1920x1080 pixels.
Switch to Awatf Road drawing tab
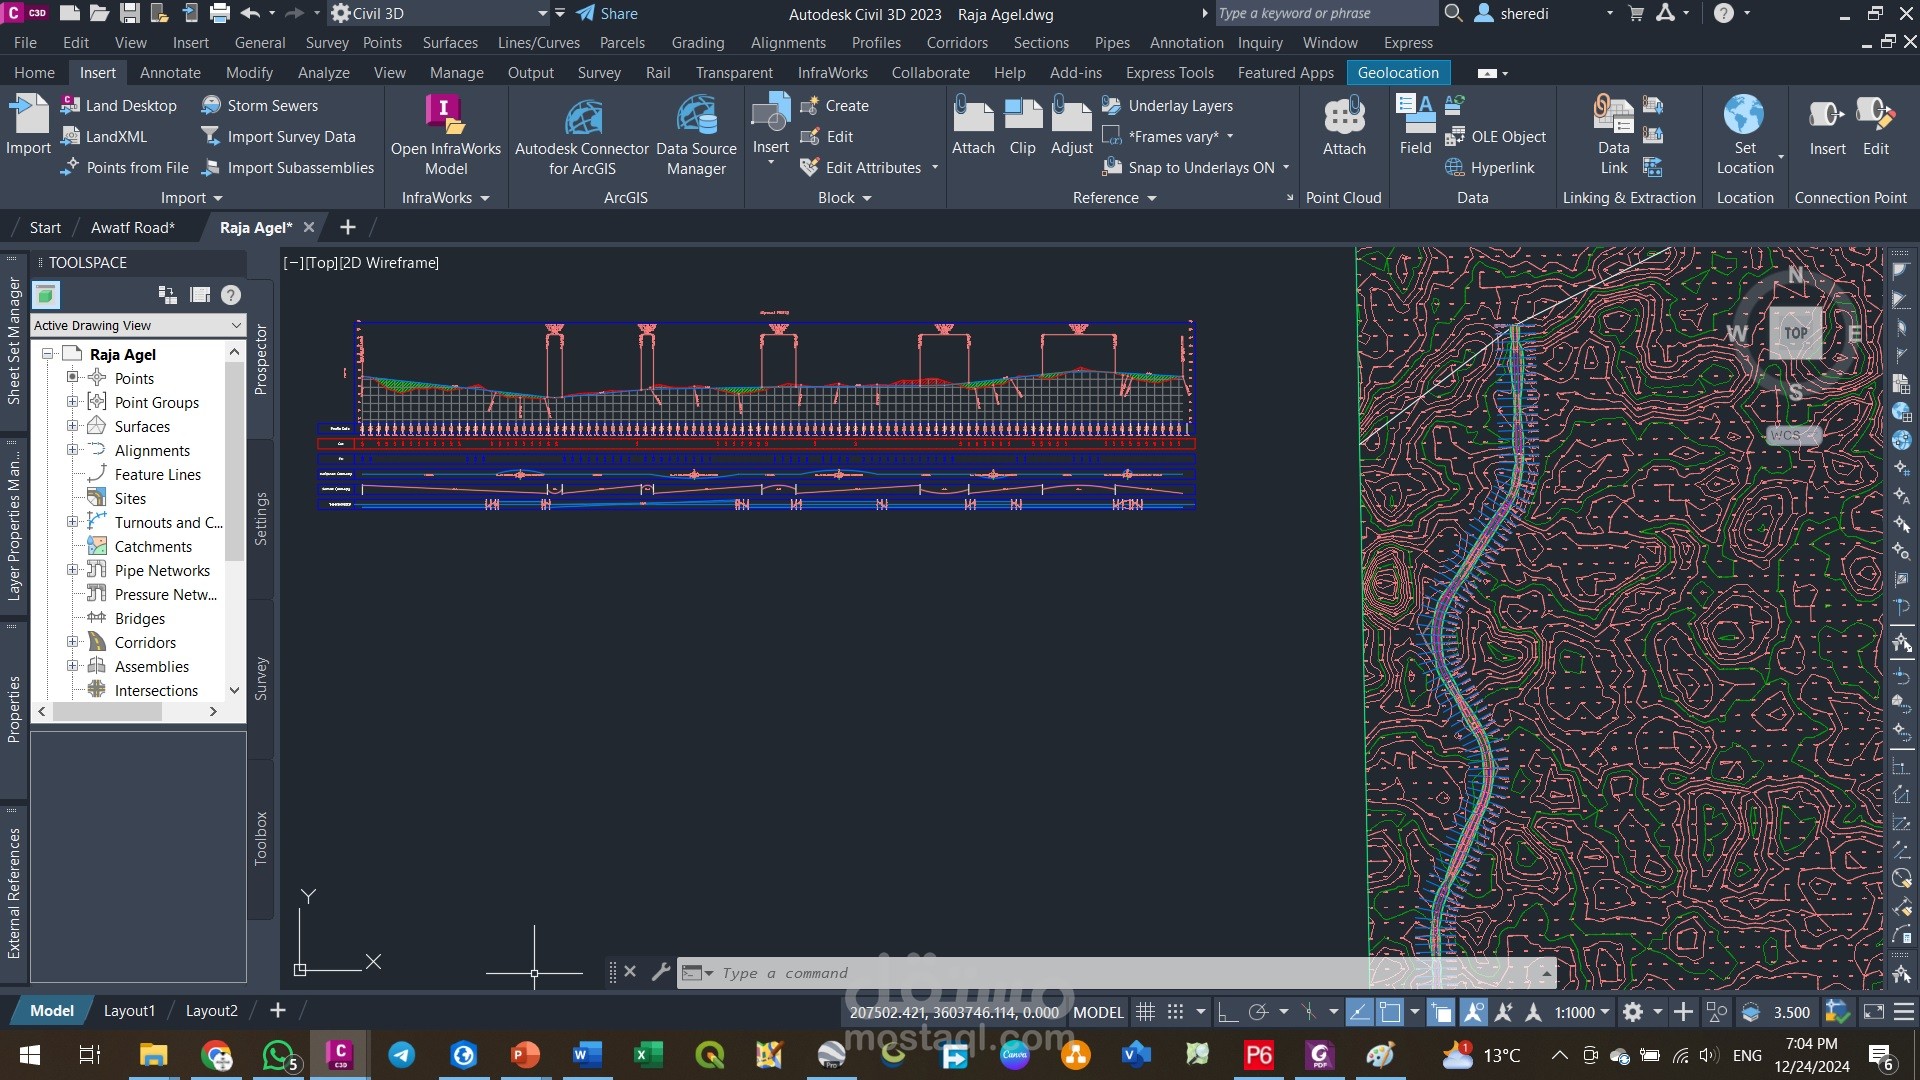tap(133, 227)
